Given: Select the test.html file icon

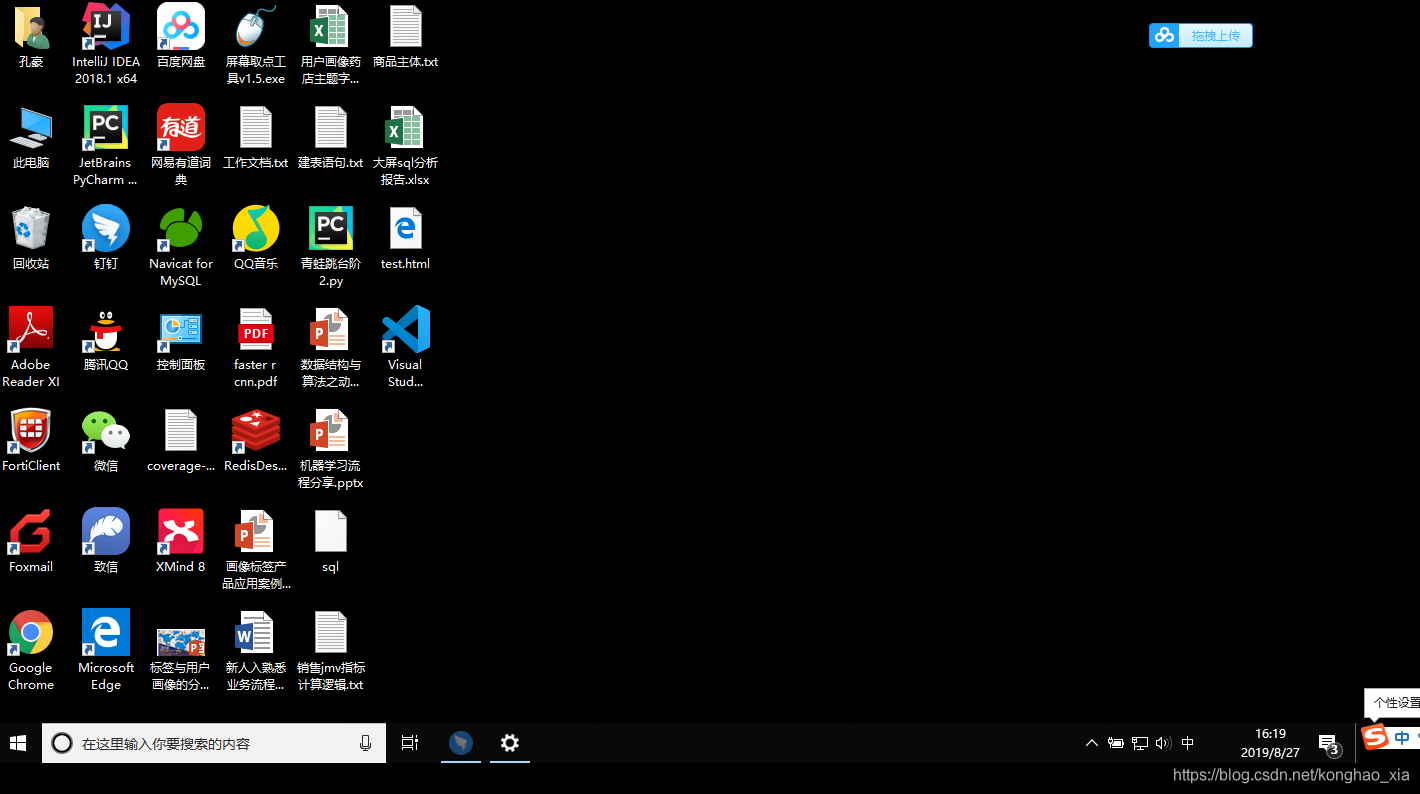Looking at the screenshot, I should coord(405,239).
